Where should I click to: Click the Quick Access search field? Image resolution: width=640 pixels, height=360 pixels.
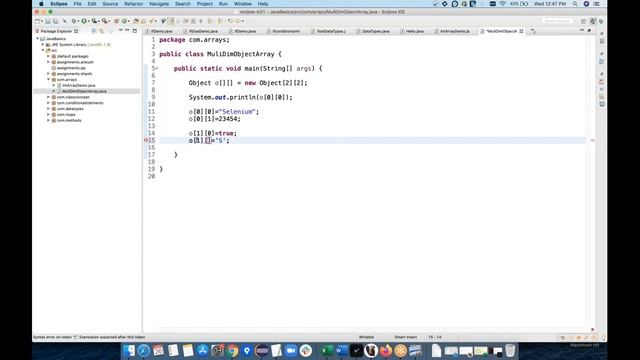click(557, 21)
